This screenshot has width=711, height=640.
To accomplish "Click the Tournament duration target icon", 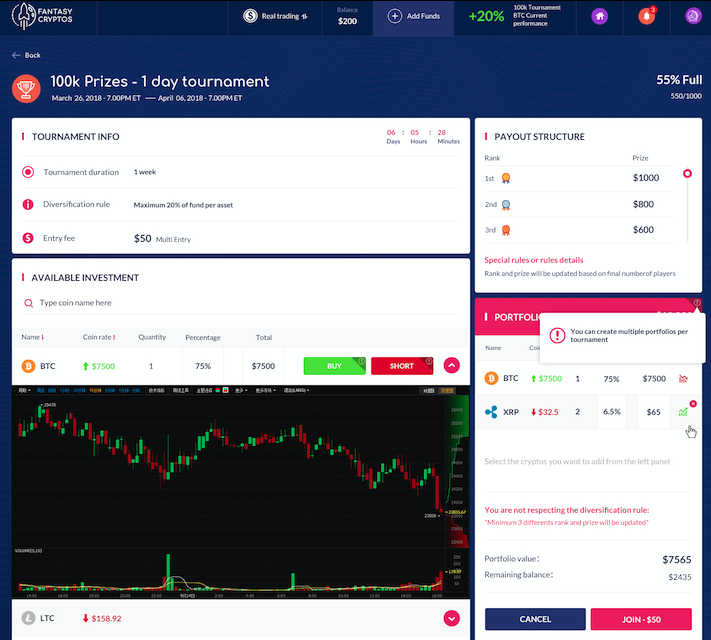I will point(28,172).
